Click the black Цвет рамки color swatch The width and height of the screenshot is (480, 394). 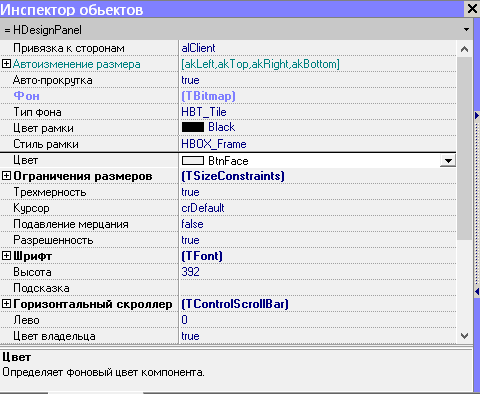point(193,127)
